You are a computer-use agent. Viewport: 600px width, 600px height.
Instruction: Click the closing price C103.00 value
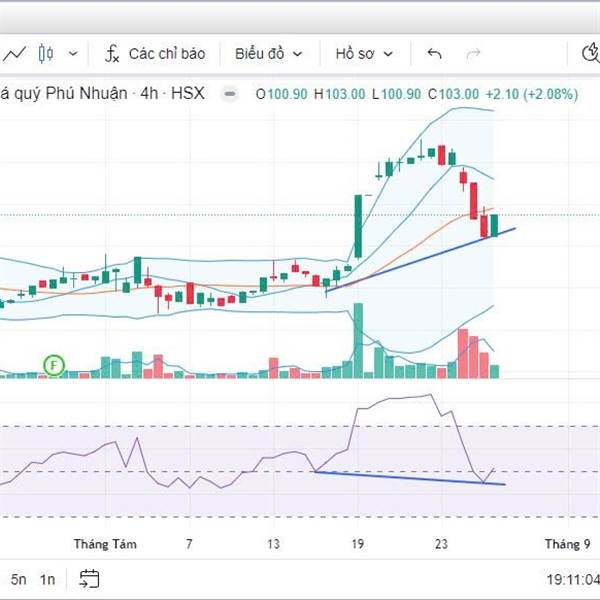[x=453, y=94]
